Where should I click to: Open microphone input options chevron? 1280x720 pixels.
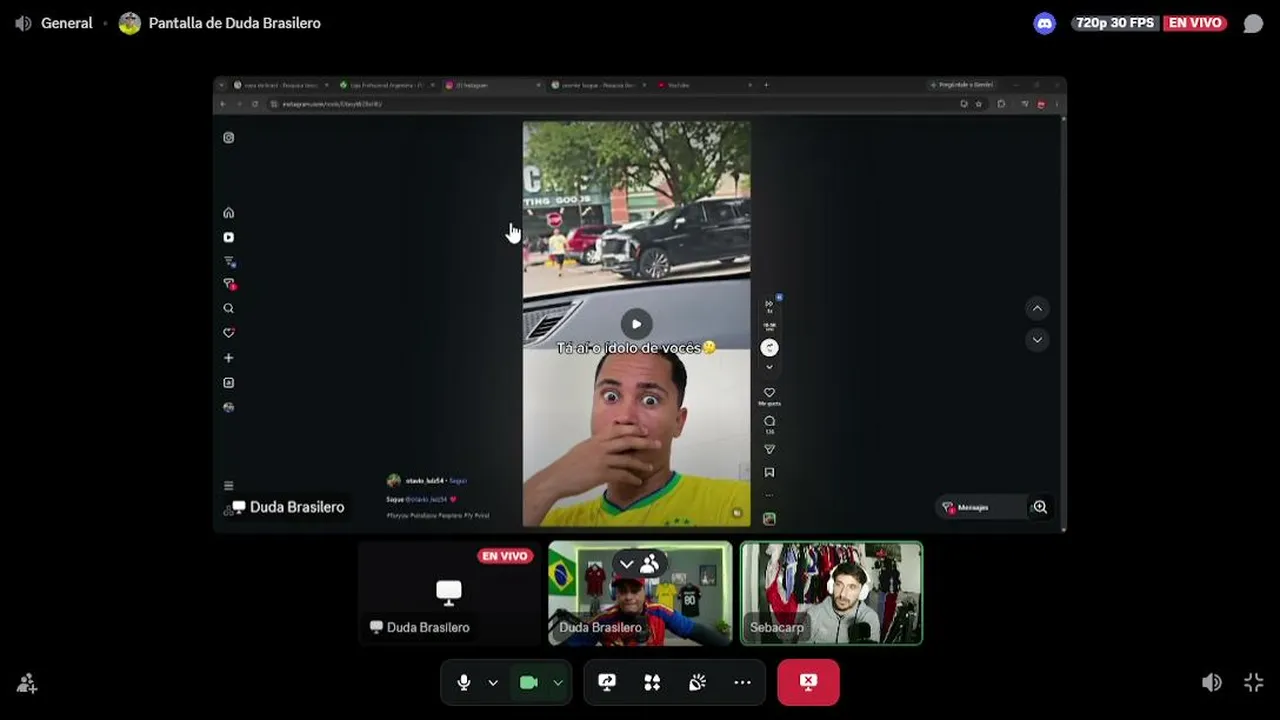pyautogui.click(x=493, y=683)
